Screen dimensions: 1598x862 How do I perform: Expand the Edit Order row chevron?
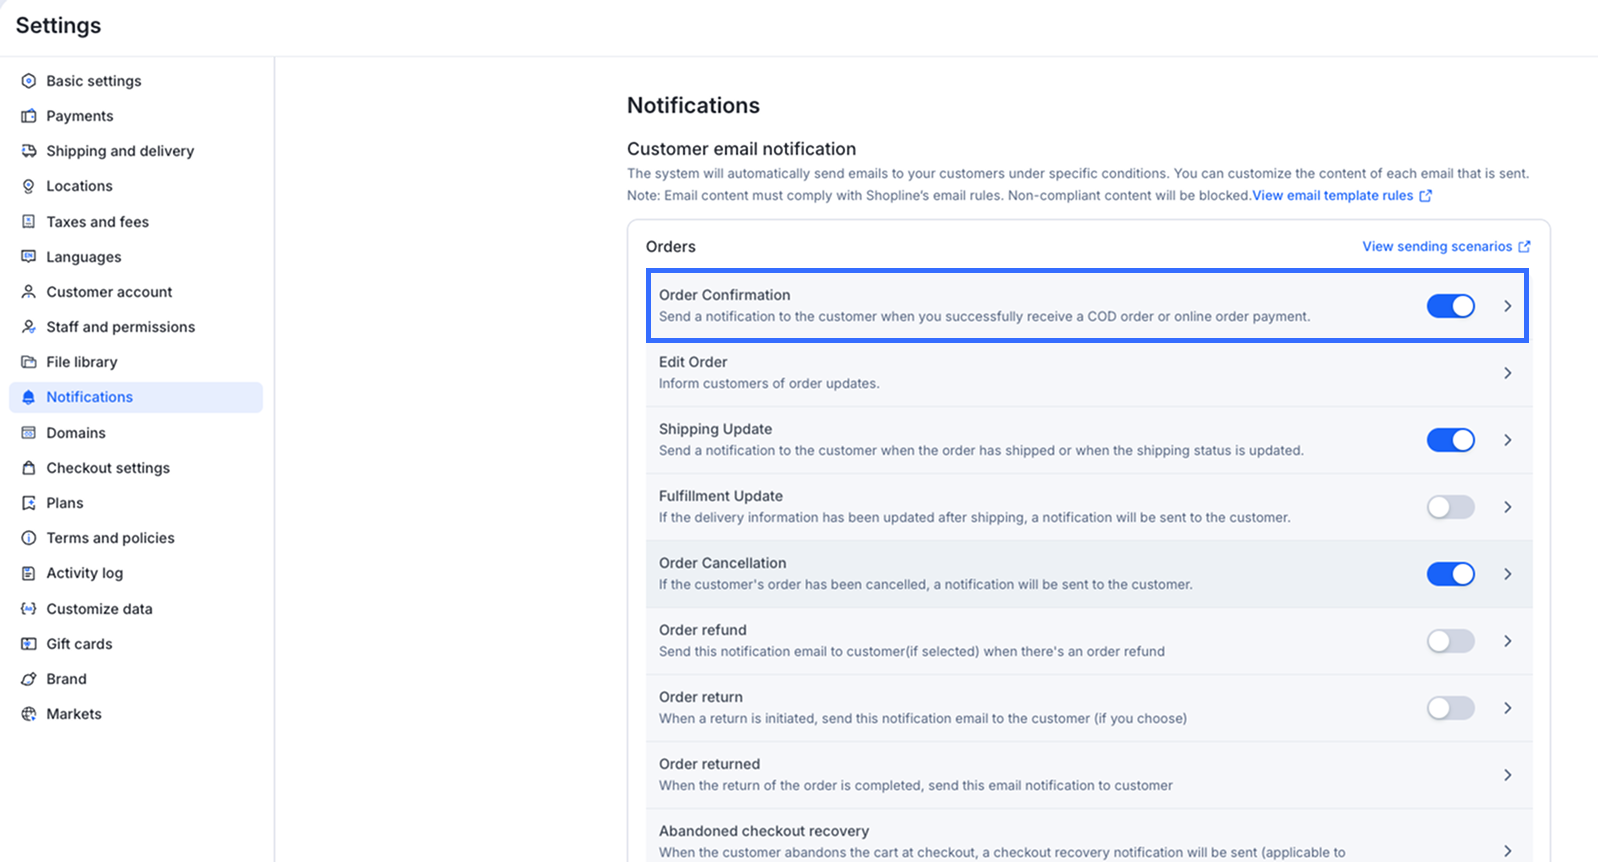point(1507,373)
